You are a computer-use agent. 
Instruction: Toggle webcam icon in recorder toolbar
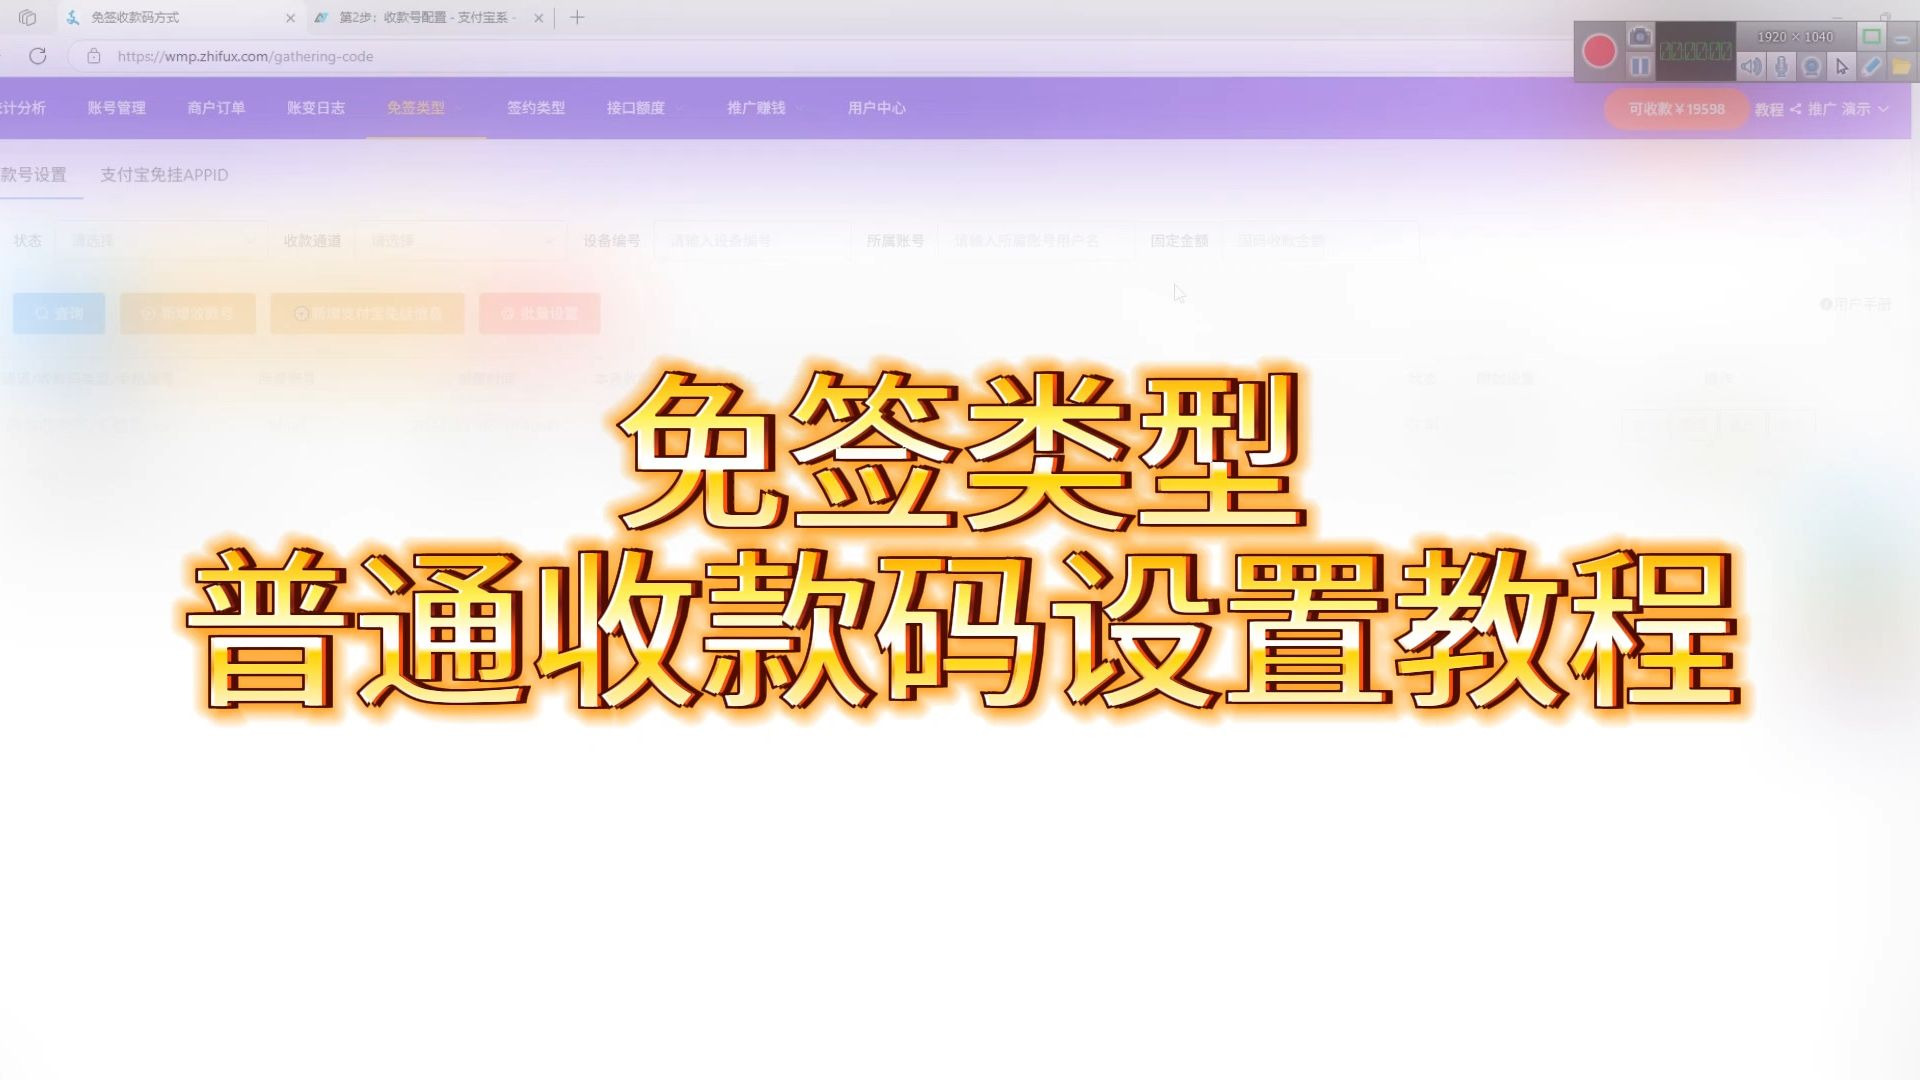pos(1811,67)
